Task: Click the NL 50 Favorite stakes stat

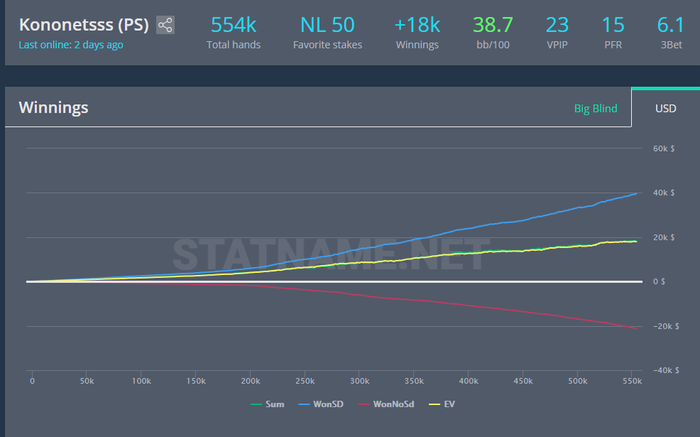Action: tap(328, 32)
